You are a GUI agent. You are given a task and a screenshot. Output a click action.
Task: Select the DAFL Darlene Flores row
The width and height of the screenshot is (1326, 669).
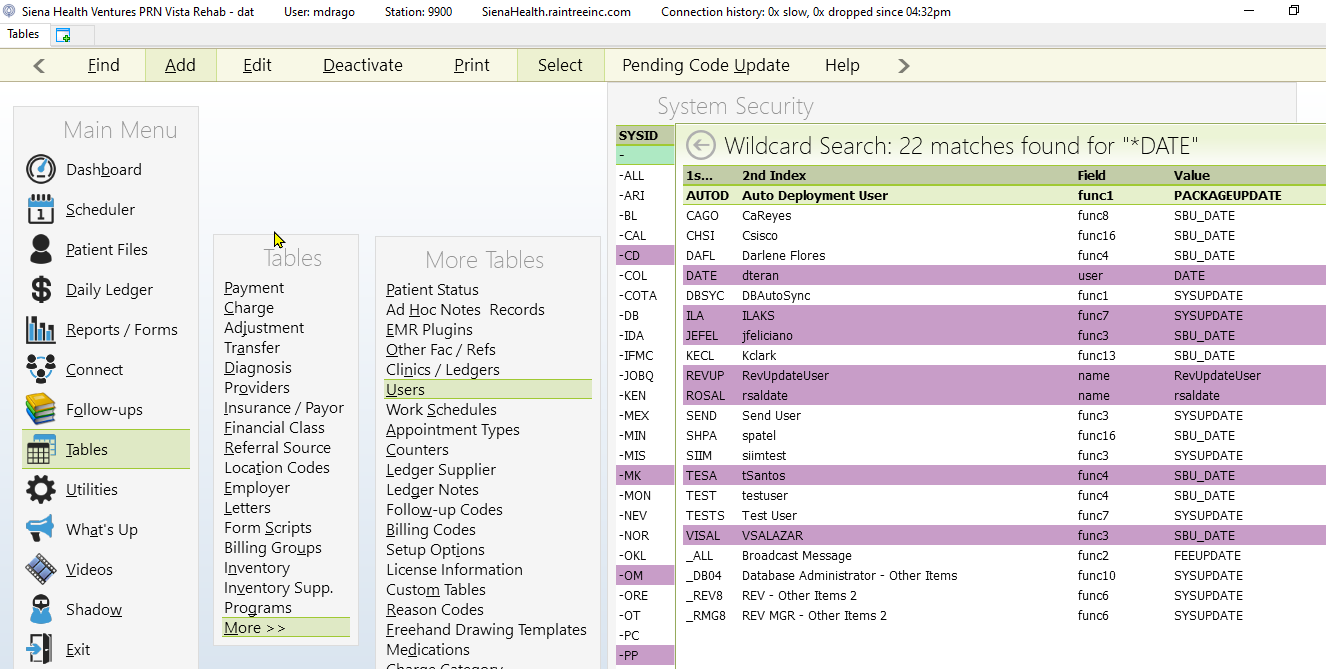tap(1004, 256)
